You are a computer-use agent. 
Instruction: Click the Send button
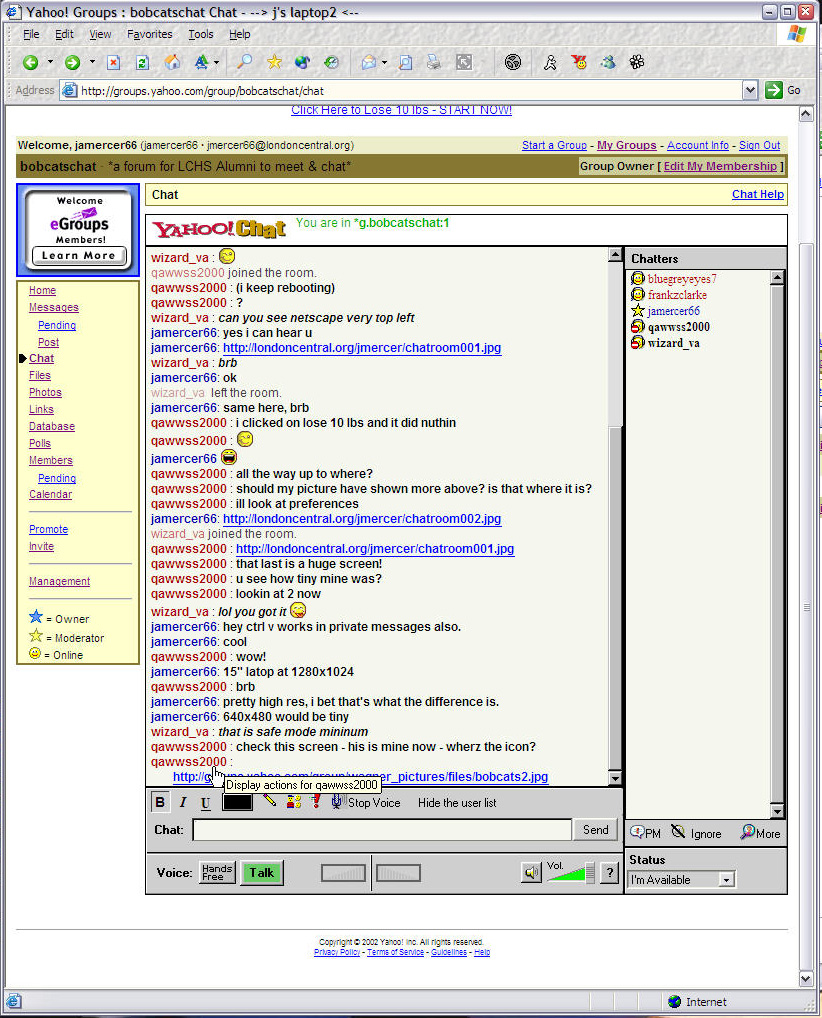point(595,830)
